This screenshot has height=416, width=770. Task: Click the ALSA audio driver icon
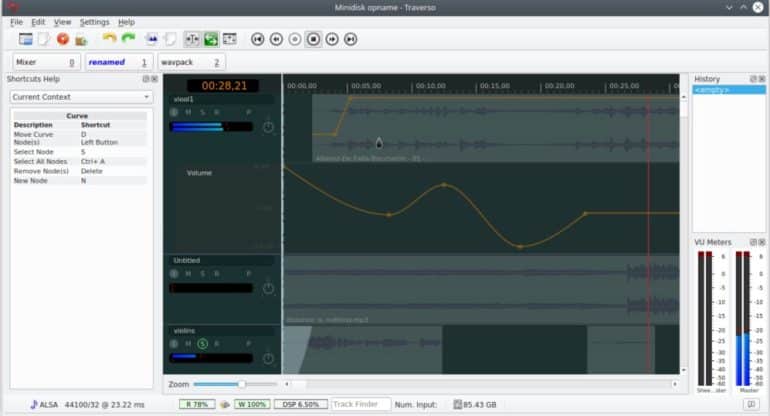[x=35, y=404]
